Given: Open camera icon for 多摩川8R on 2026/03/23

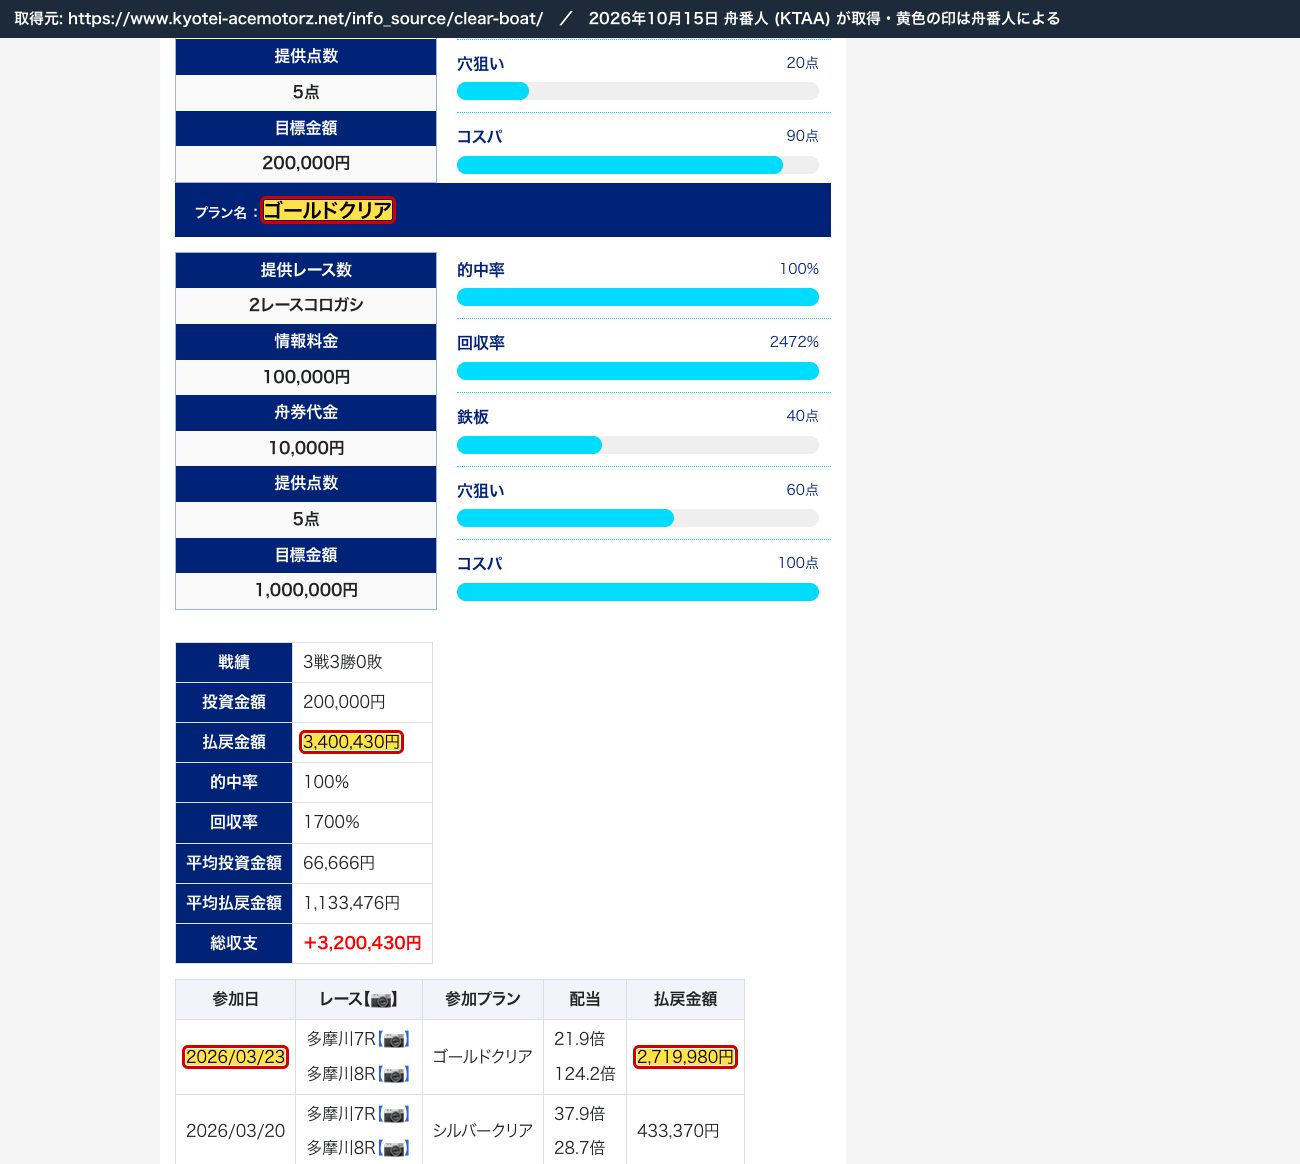Looking at the screenshot, I should (x=395, y=1075).
